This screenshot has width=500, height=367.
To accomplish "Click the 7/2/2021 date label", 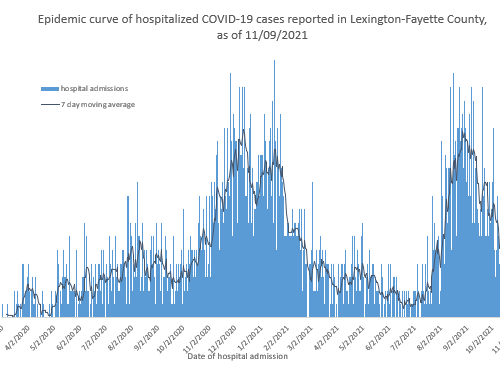I will tap(403, 338).
